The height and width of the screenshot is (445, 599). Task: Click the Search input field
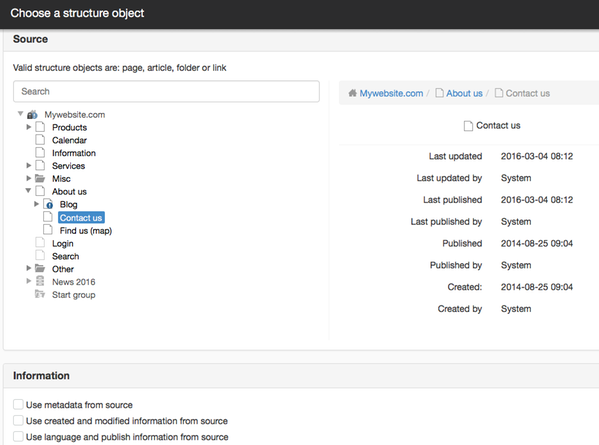point(166,91)
